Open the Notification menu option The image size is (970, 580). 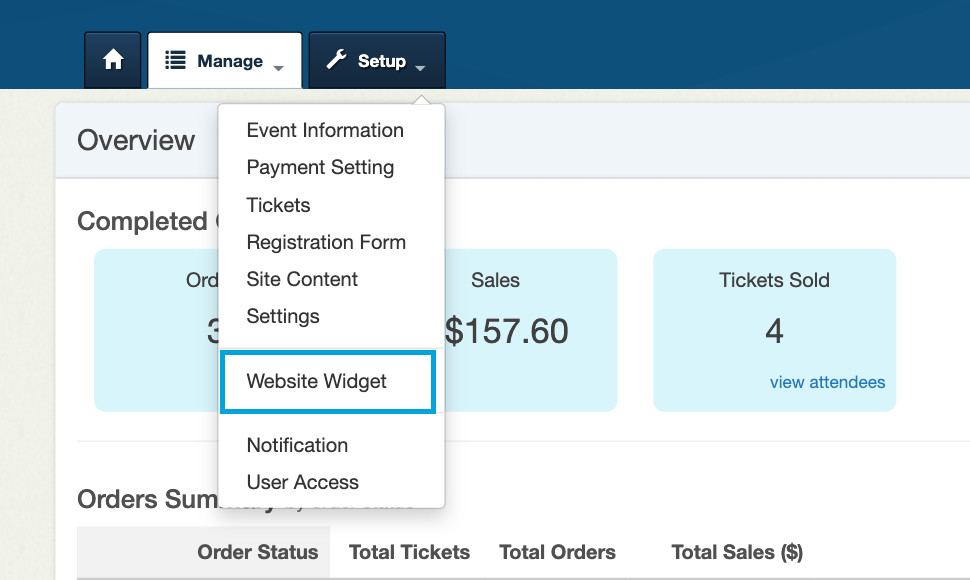tap(297, 445)
